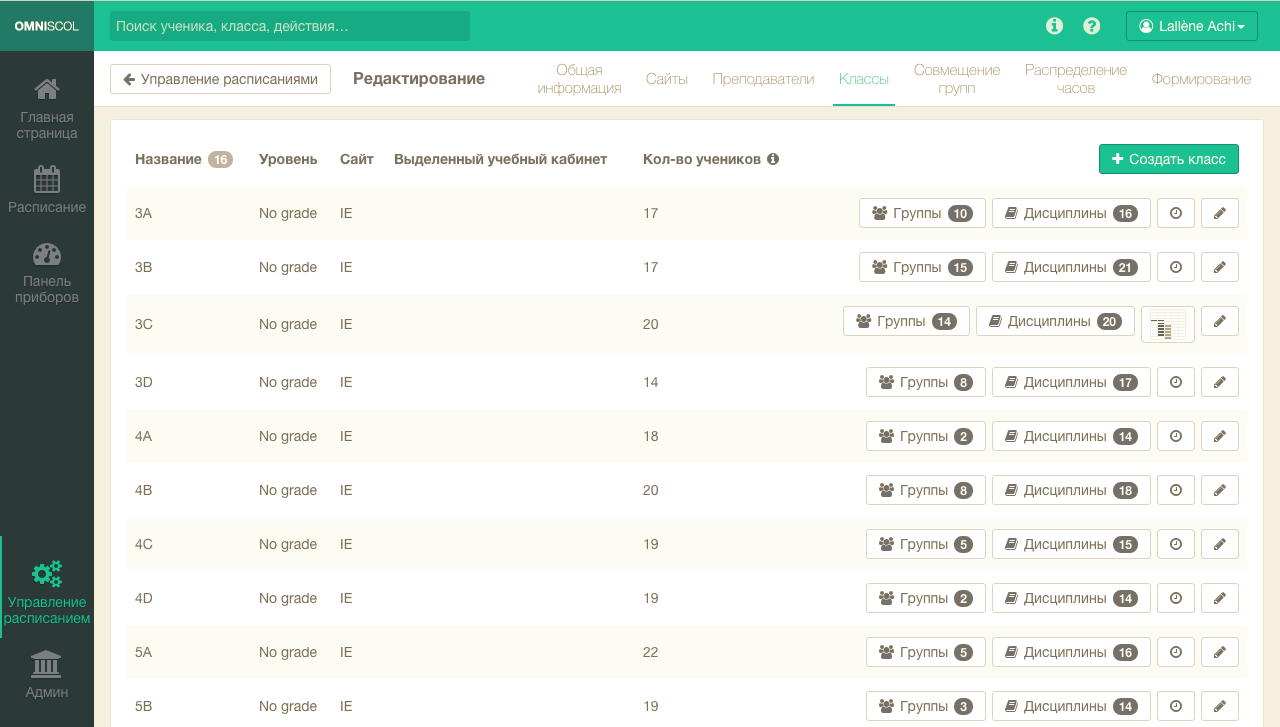
Task: Switch to the Преподаватели tab
Action: click(x=763, y=79)
